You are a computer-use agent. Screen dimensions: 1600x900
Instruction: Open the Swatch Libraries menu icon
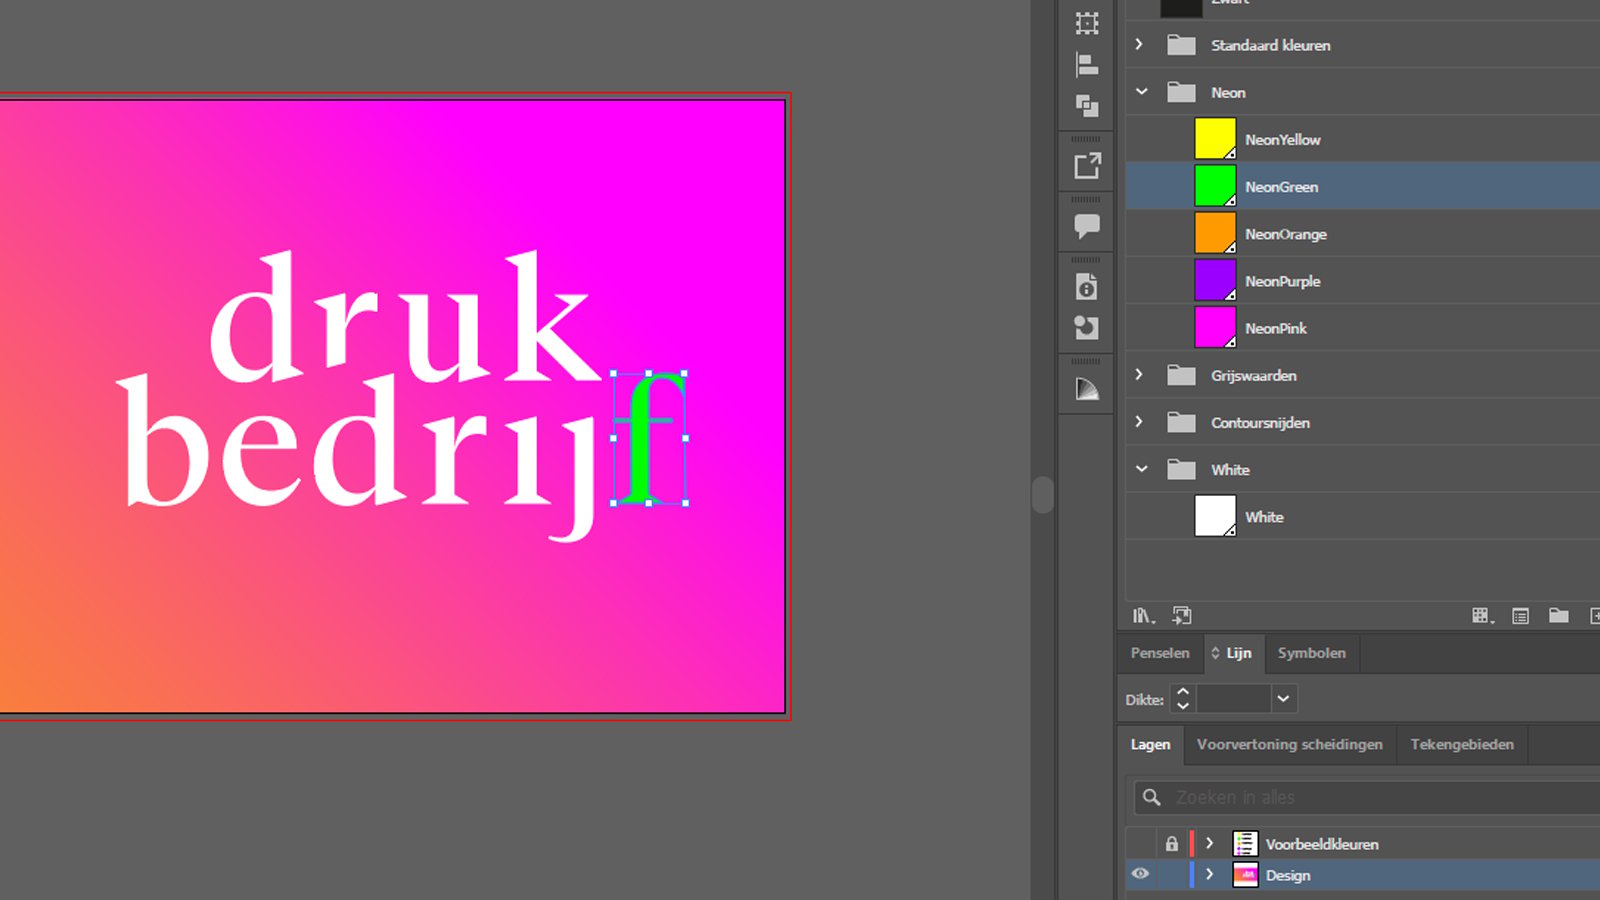[1143, 616]
